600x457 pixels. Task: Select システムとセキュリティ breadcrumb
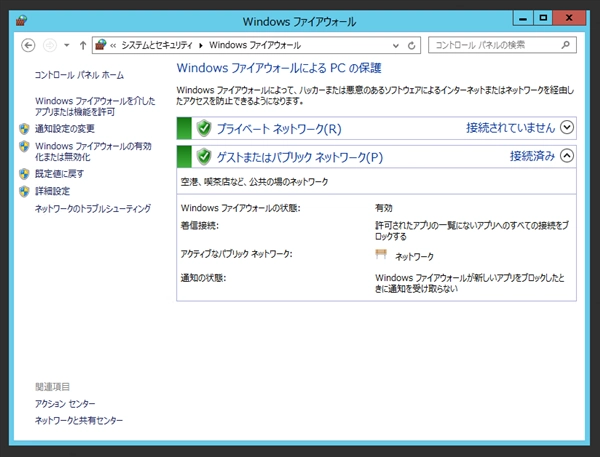[x=157, y=45]
